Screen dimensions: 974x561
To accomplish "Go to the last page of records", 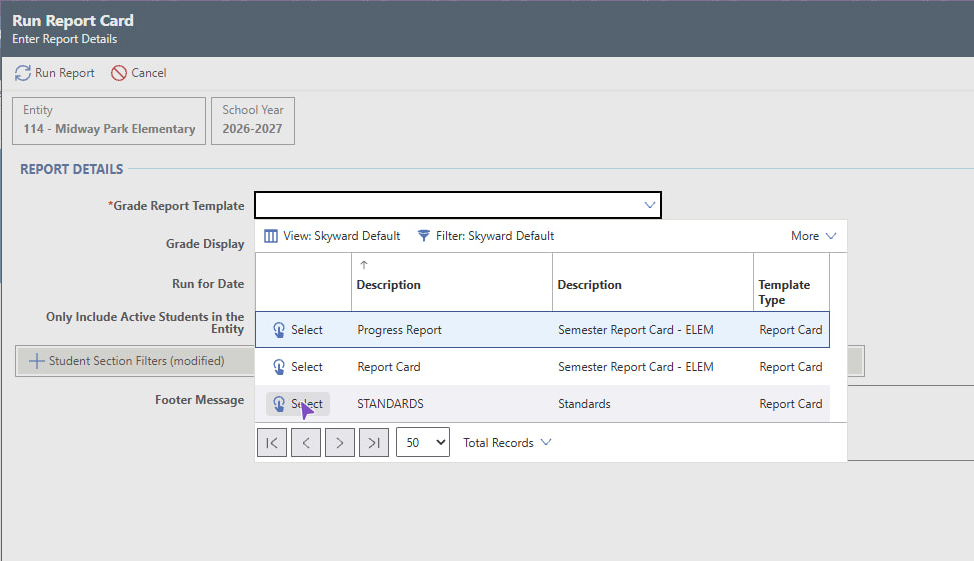I will pos(374,442).
